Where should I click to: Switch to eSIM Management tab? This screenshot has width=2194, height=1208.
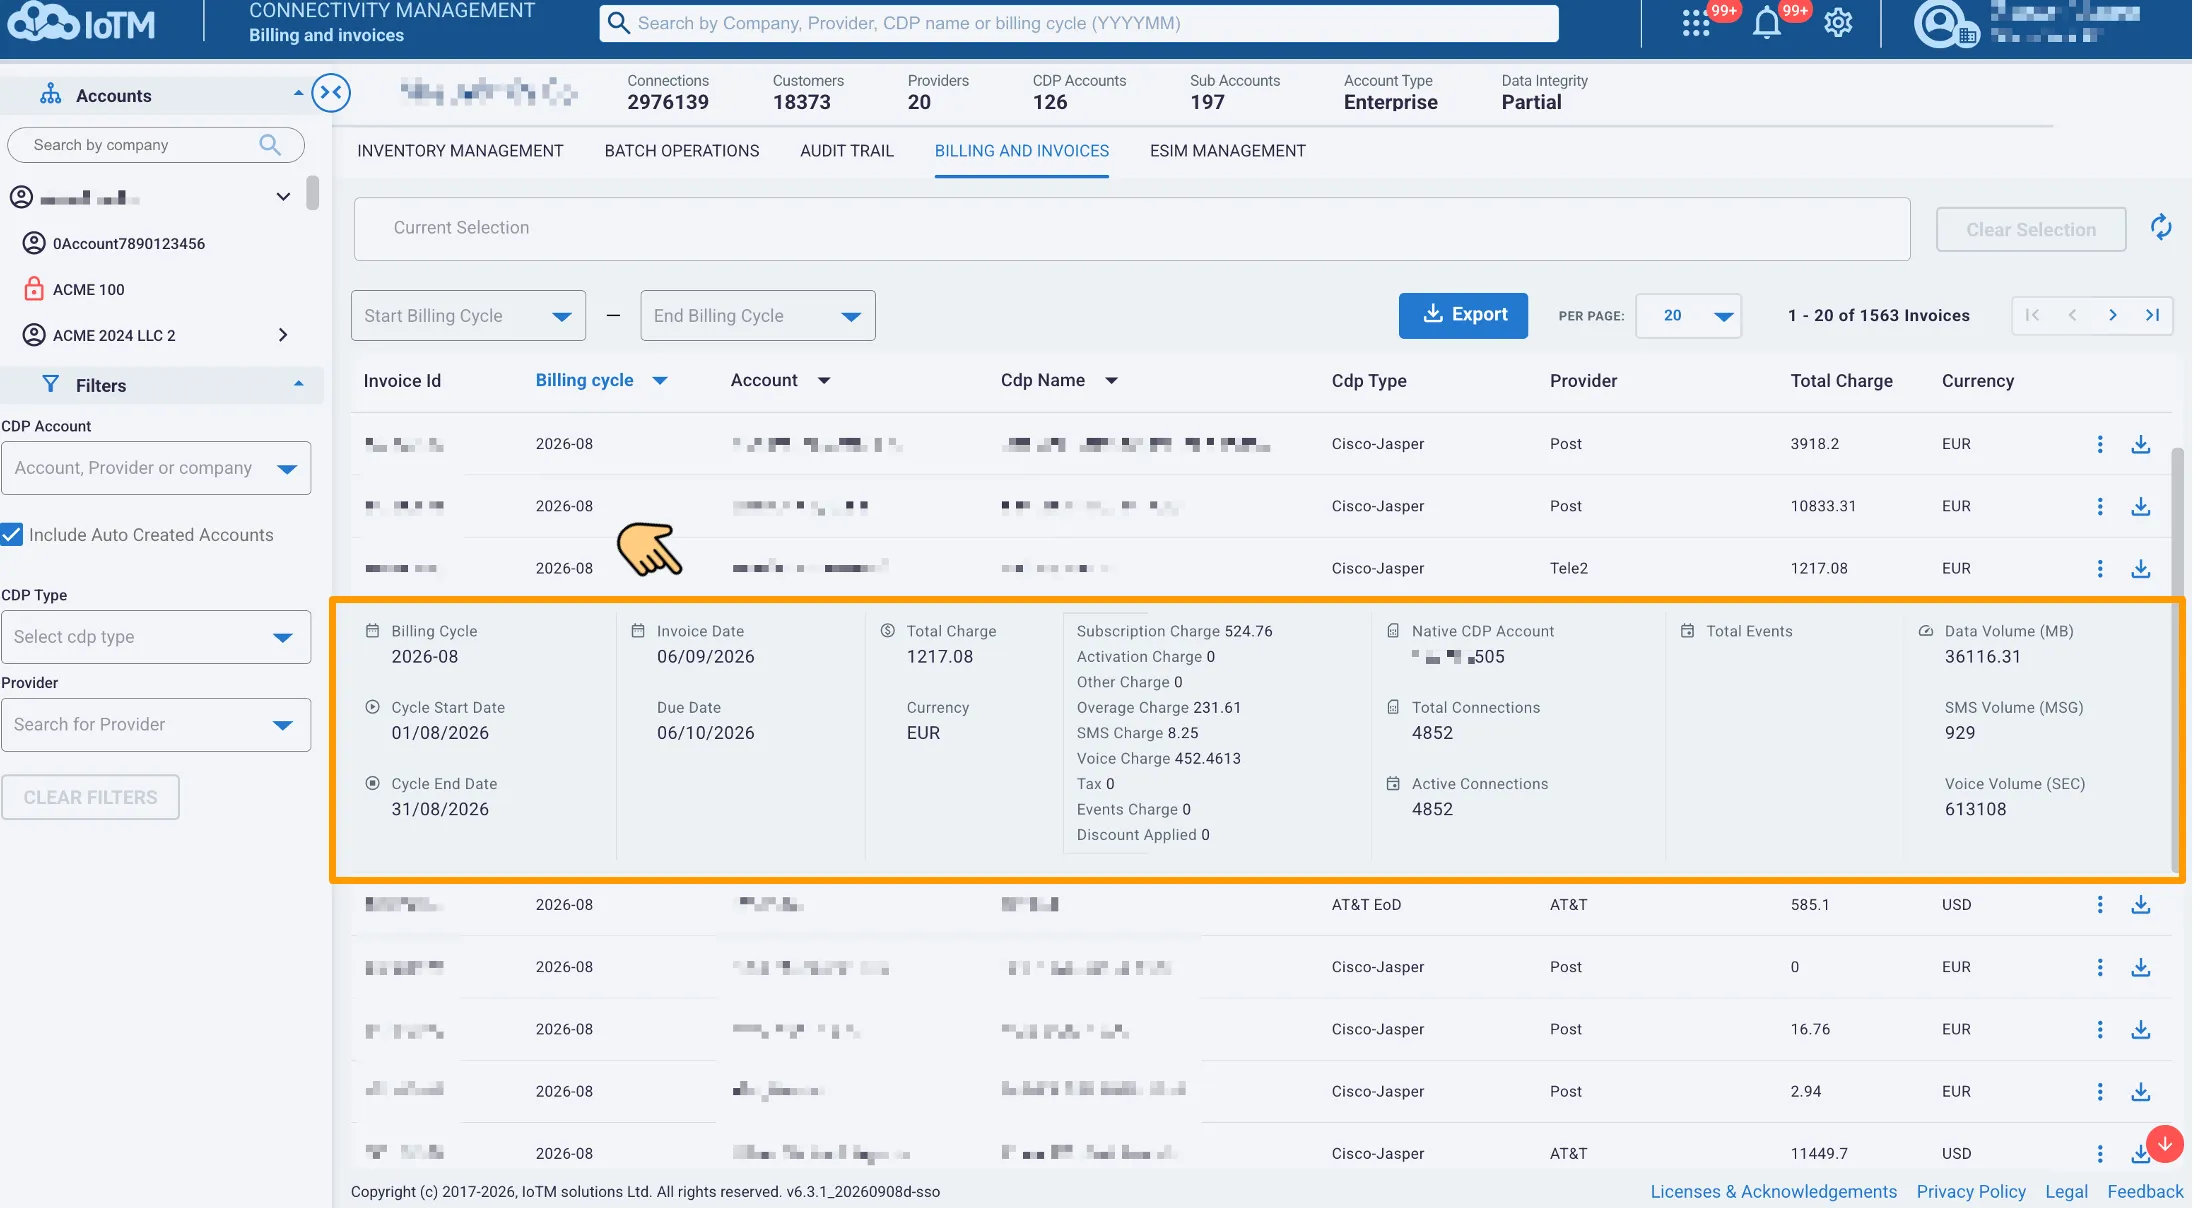pyautogui.click(x=1228, y=151)
